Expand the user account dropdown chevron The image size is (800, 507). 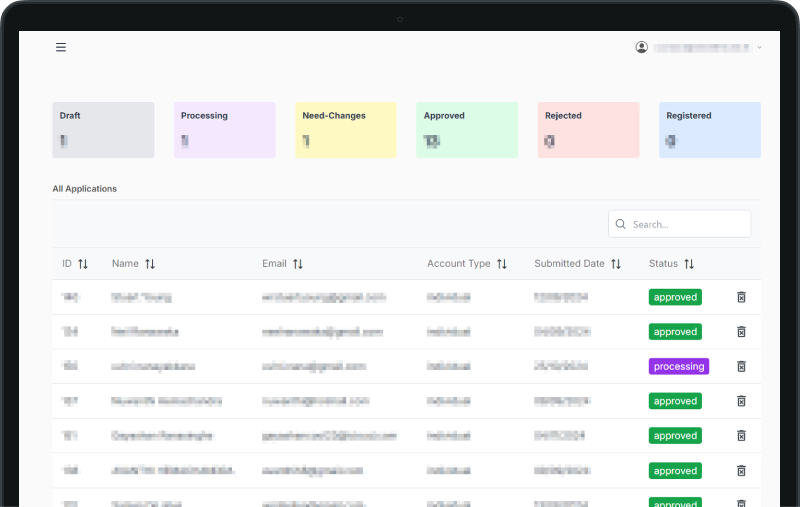tap(759, 47)
